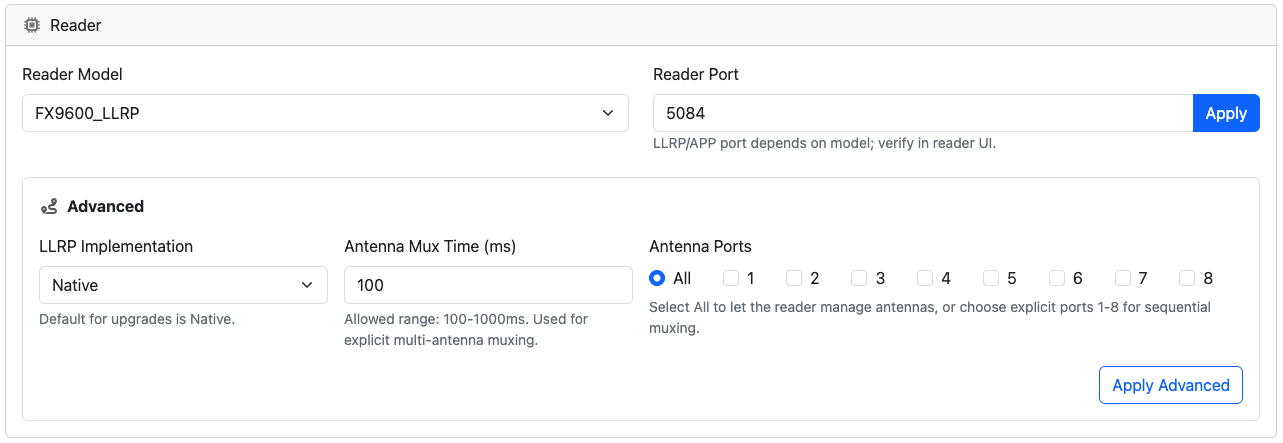Toggle antenna port 6 checkbox
The height and width of the screenshot is (443, 1283).
(x=1057, y=278)
